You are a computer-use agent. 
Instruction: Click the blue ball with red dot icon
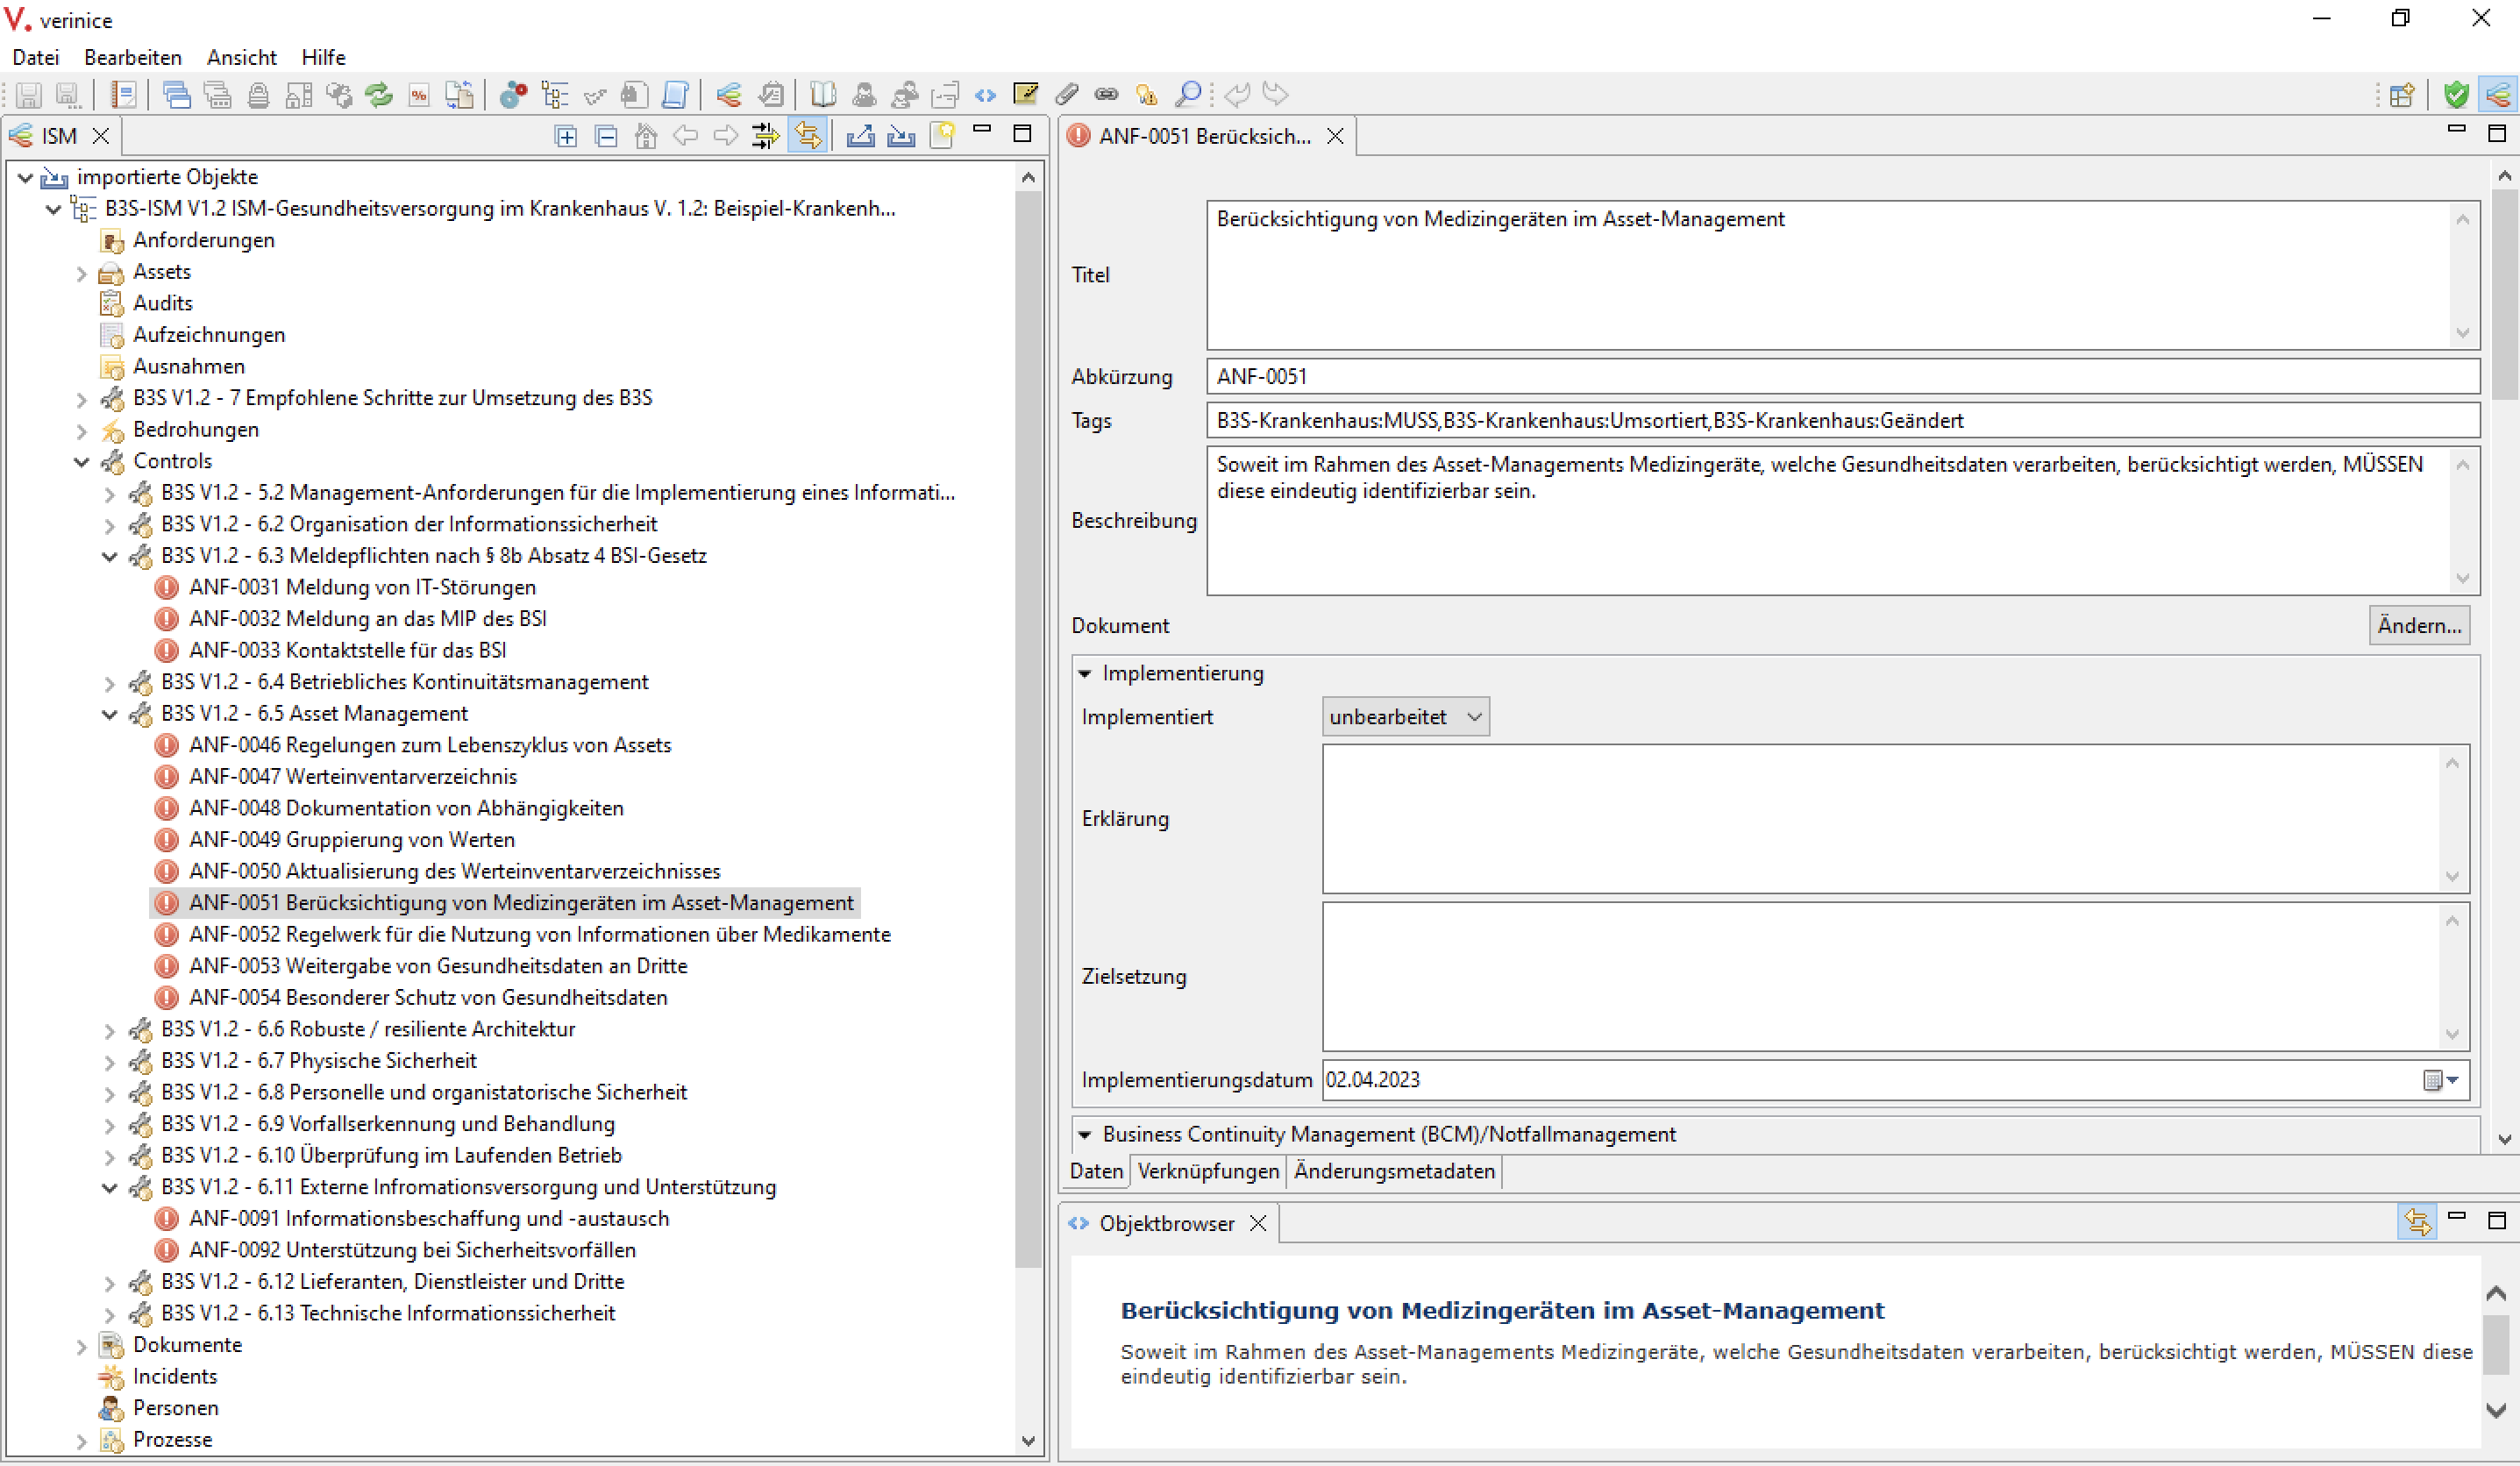[x=513, y=95]
